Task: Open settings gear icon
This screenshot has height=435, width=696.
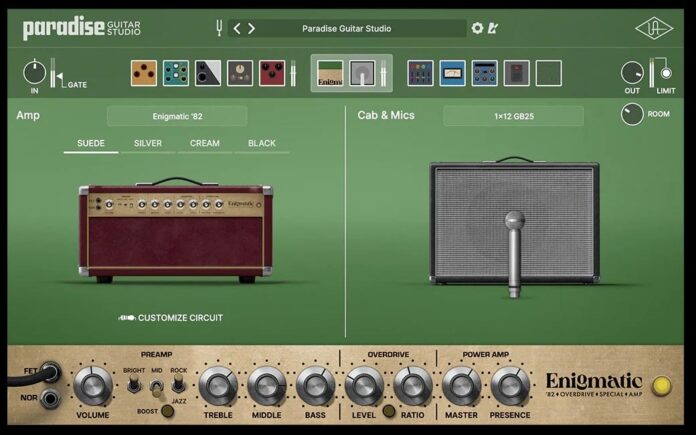Action: 477,28
